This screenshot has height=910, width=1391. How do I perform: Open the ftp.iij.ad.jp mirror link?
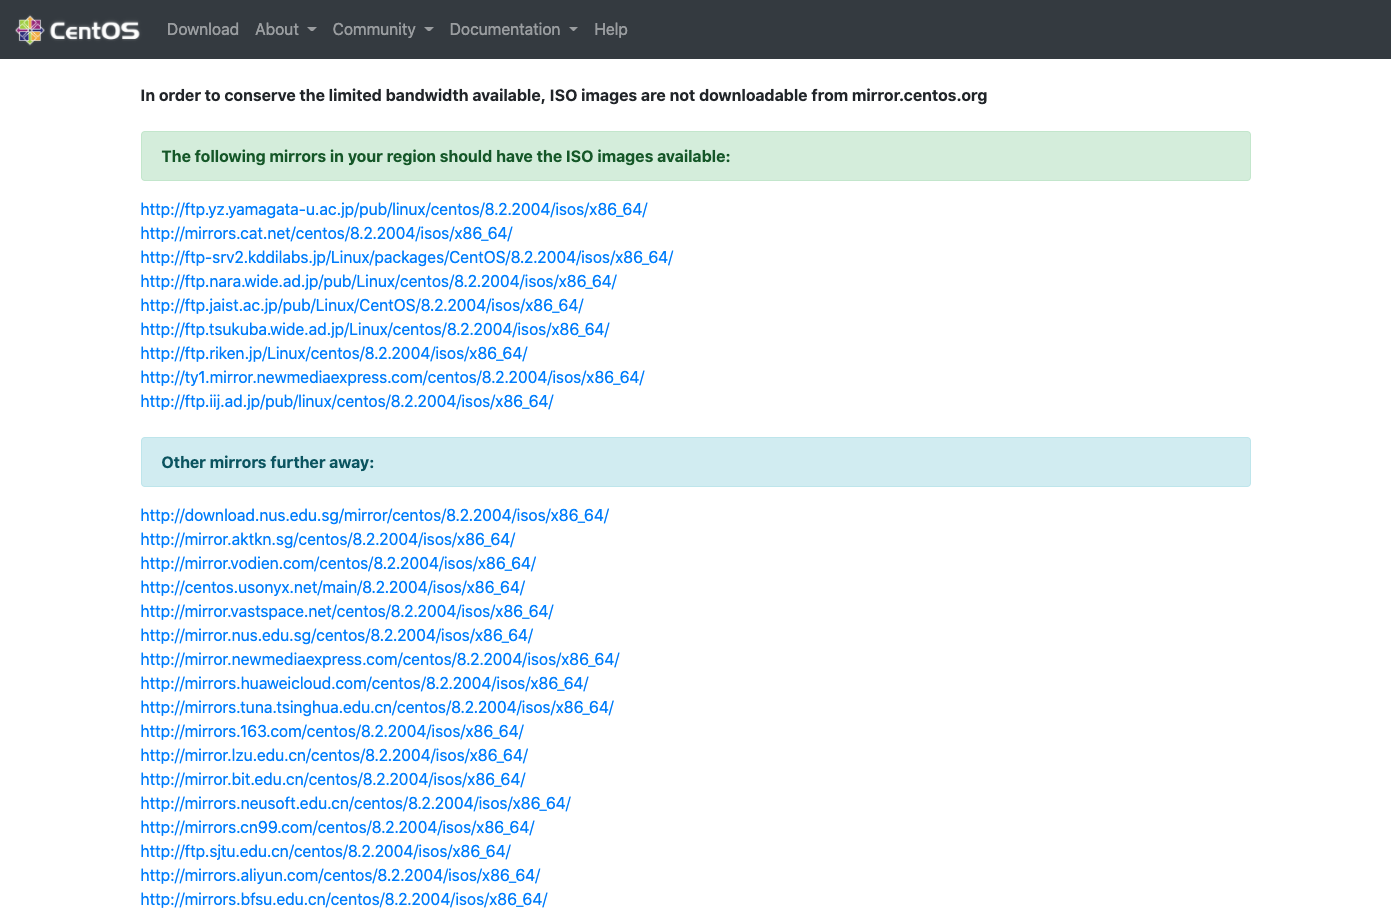tap(347, 402)
